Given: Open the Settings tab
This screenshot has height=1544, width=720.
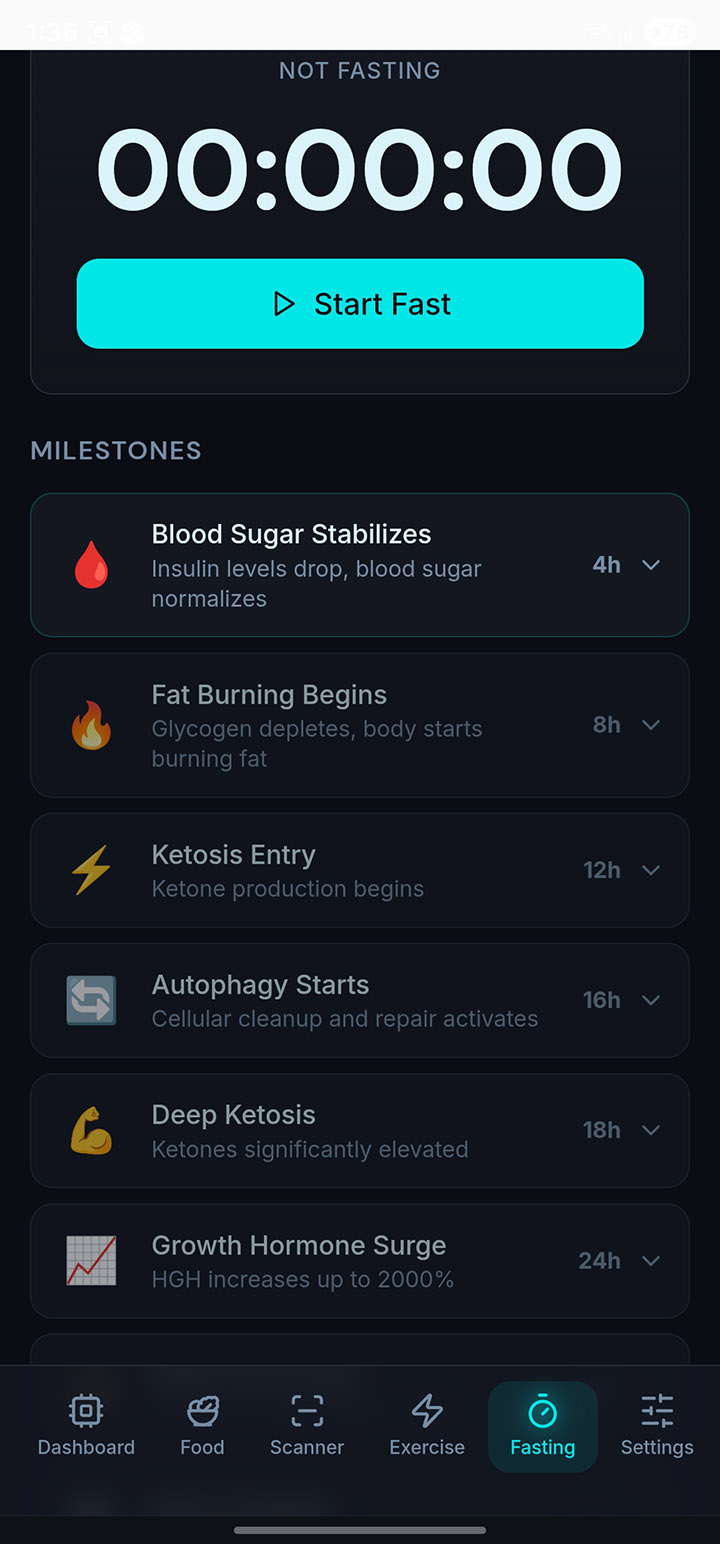Looking at the screenshot, I should pos(657,1425).
